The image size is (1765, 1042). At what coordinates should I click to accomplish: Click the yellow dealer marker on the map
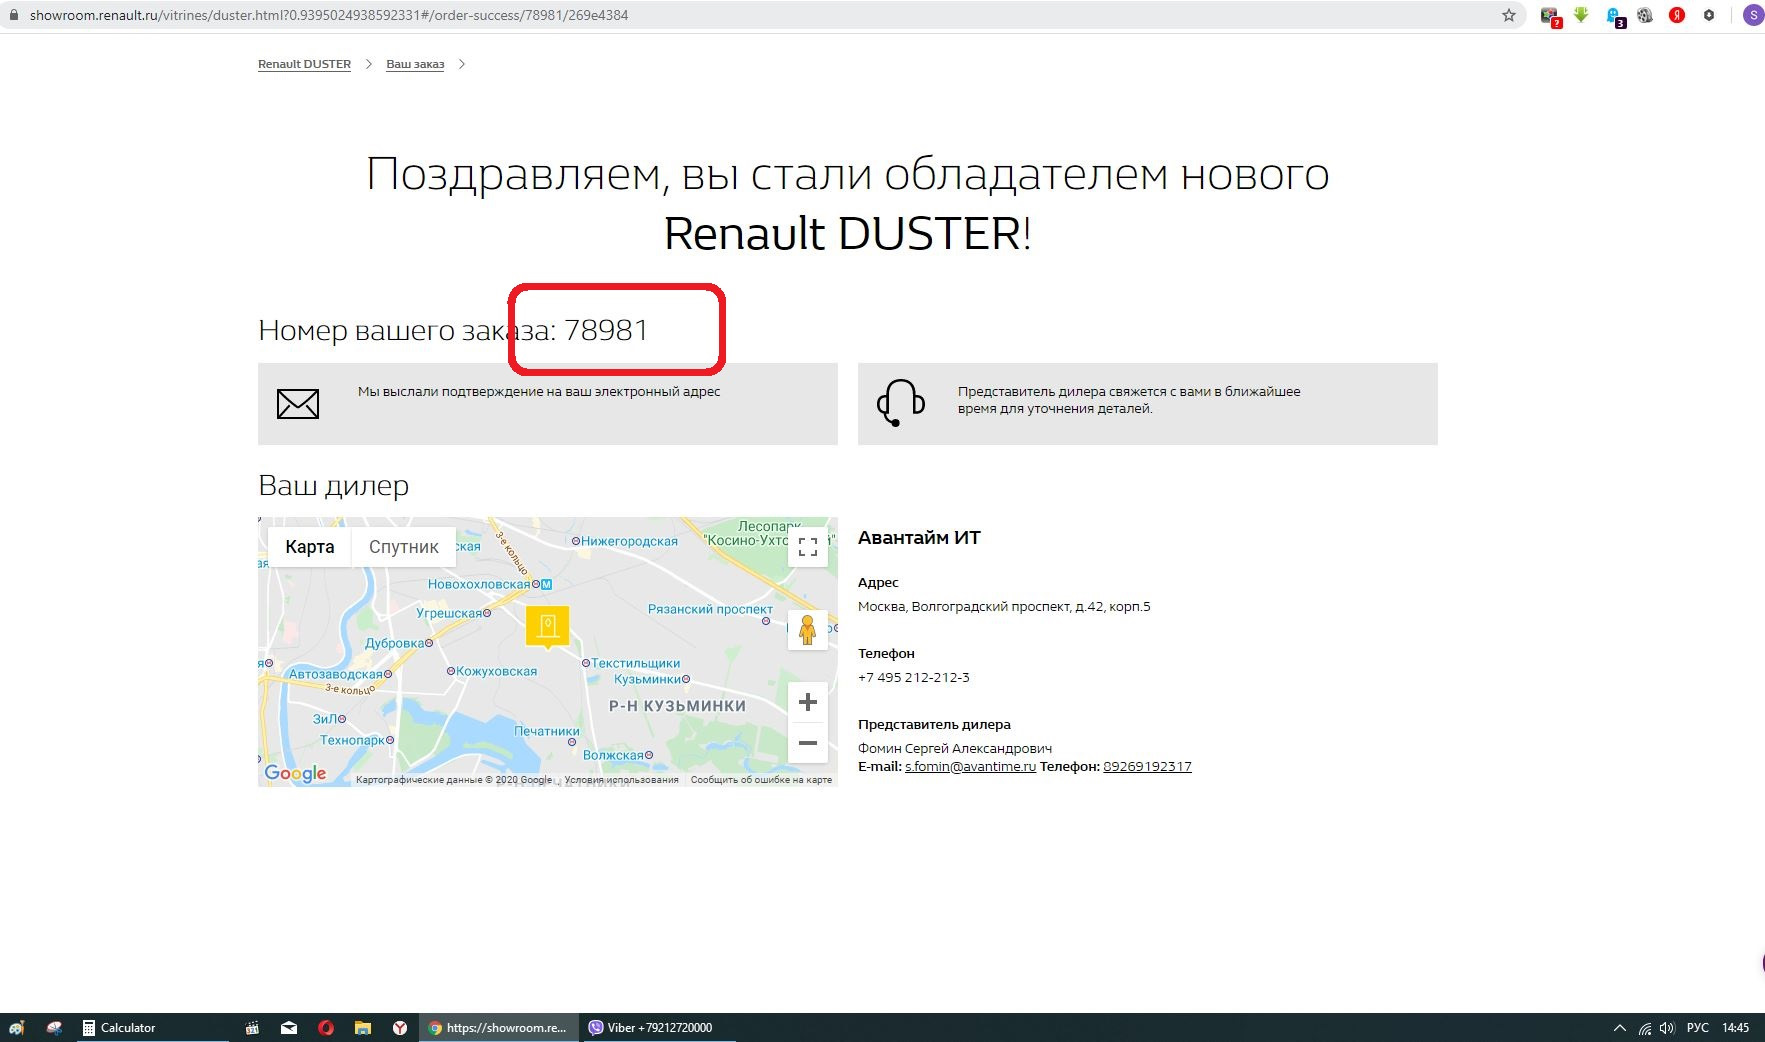548,627
